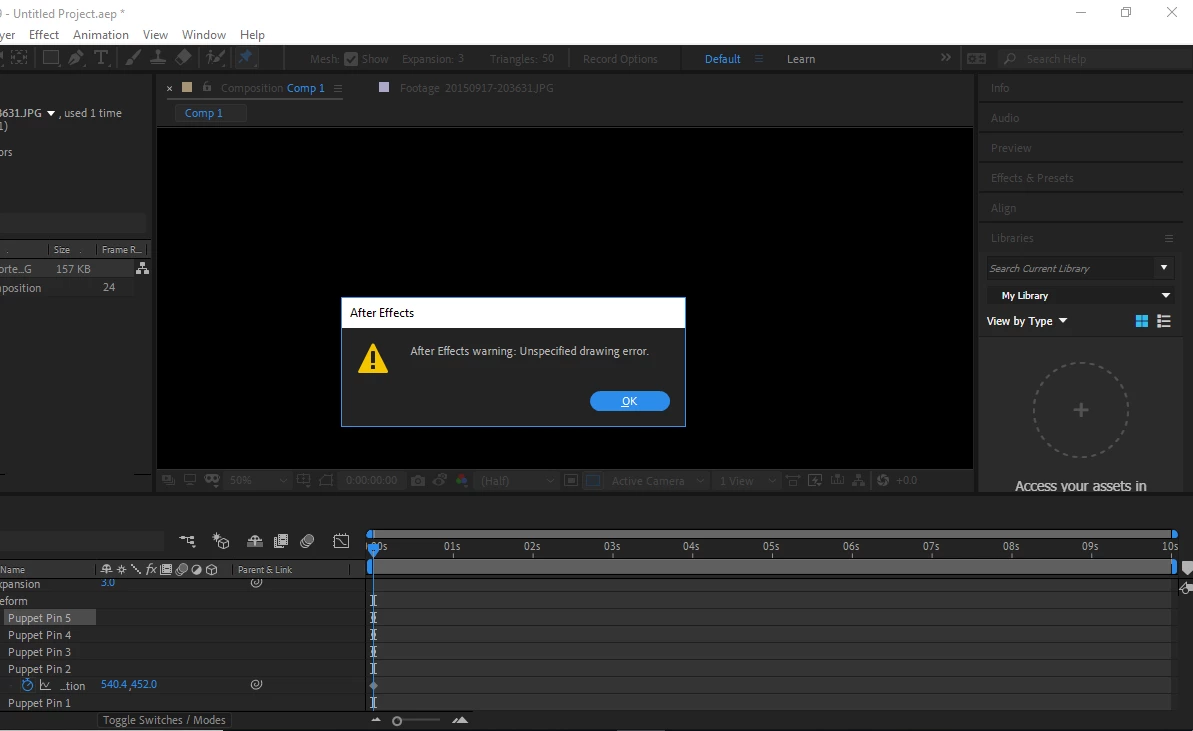Screen dimensions: 1193x731
Task: Select the Rectangle shape tool
Action: pyautogui.click(x=50, y=58)
